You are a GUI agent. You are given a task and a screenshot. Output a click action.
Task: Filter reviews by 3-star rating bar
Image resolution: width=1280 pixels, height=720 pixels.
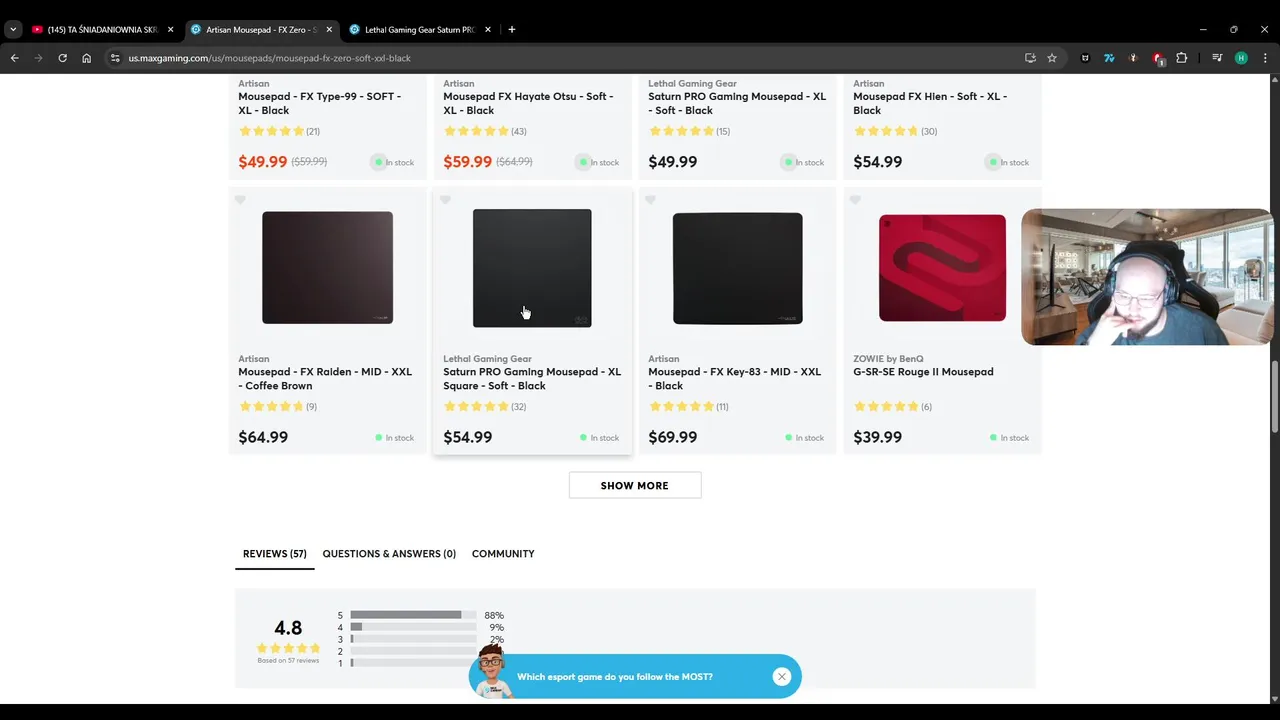click(413, 639)
